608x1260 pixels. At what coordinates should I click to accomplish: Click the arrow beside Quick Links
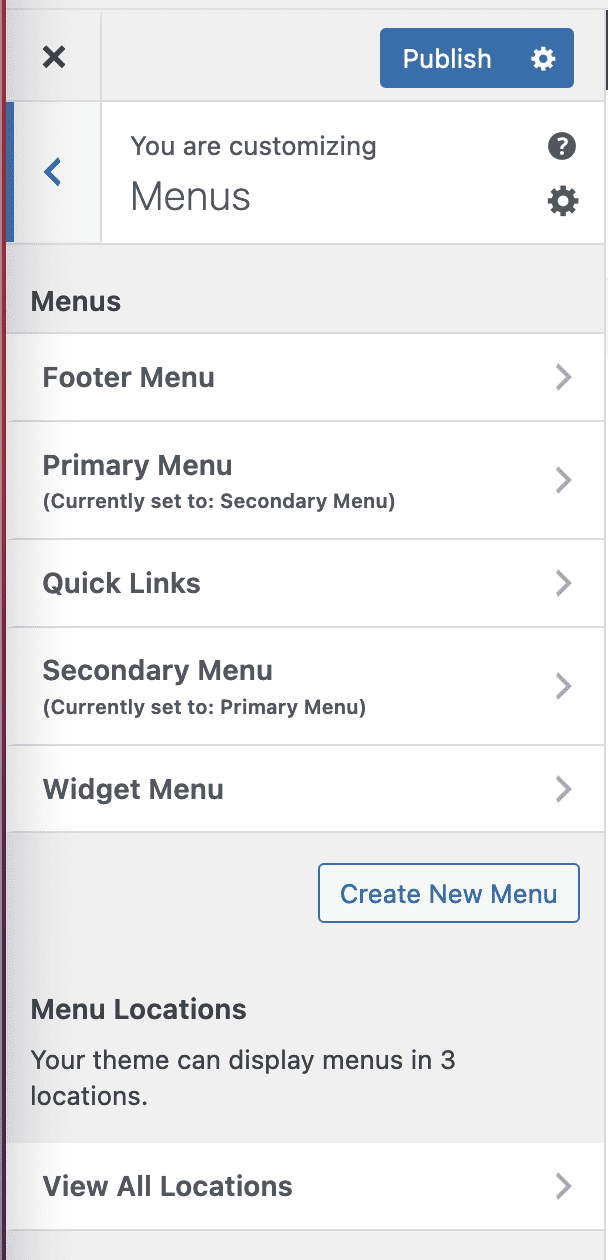(x=564, y=583)
